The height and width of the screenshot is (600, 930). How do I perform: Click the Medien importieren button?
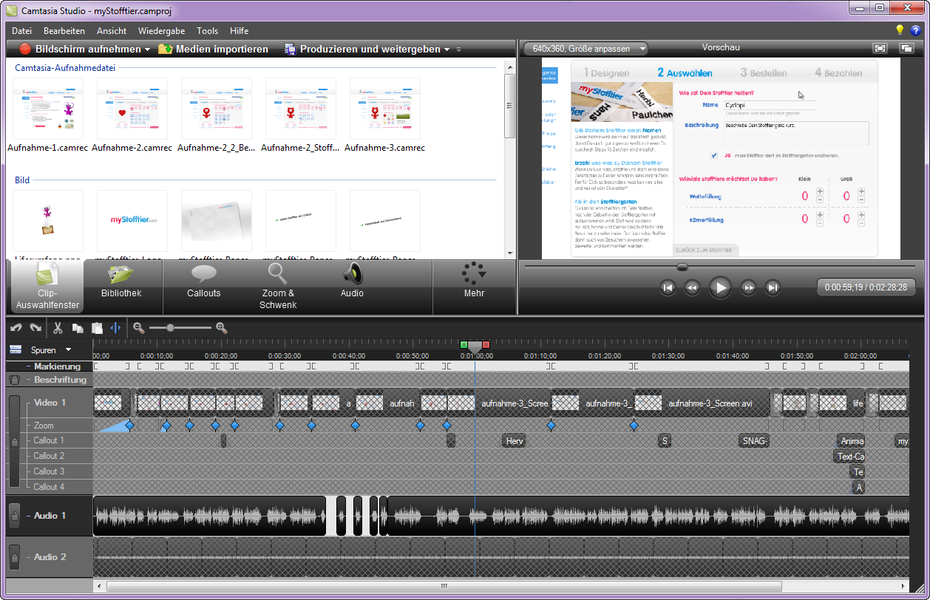(x=214, y=49)
